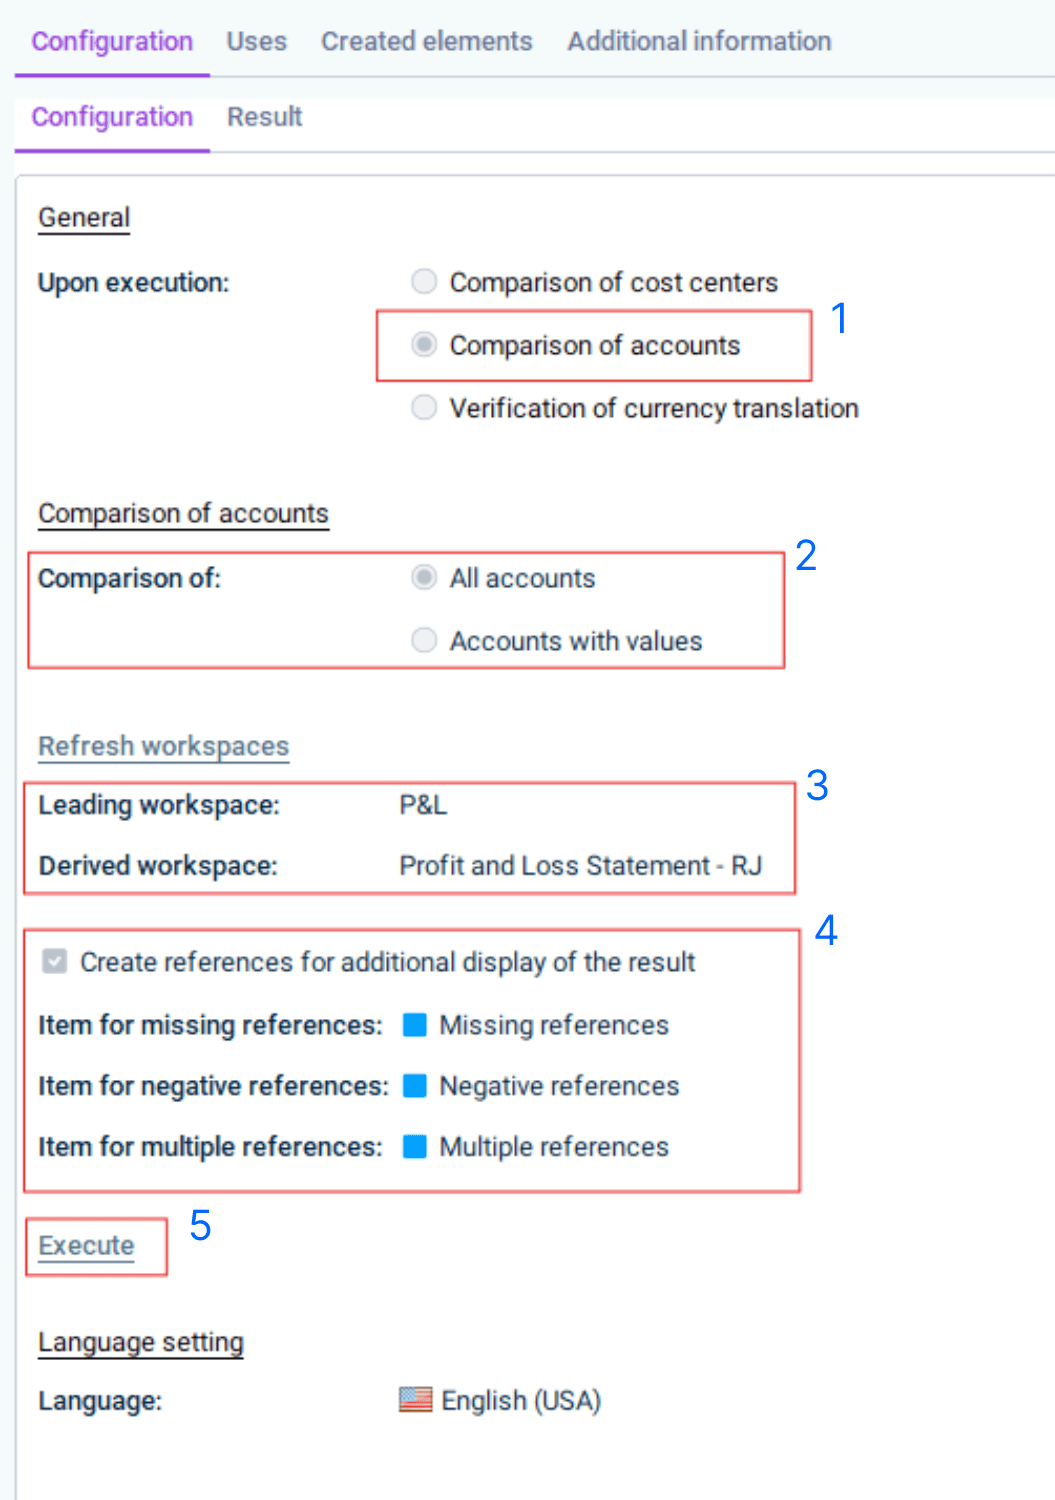Screen dimensions: 1055x1500
Task: Click the P&L leading workspace value
Action: tap(423, 805)
